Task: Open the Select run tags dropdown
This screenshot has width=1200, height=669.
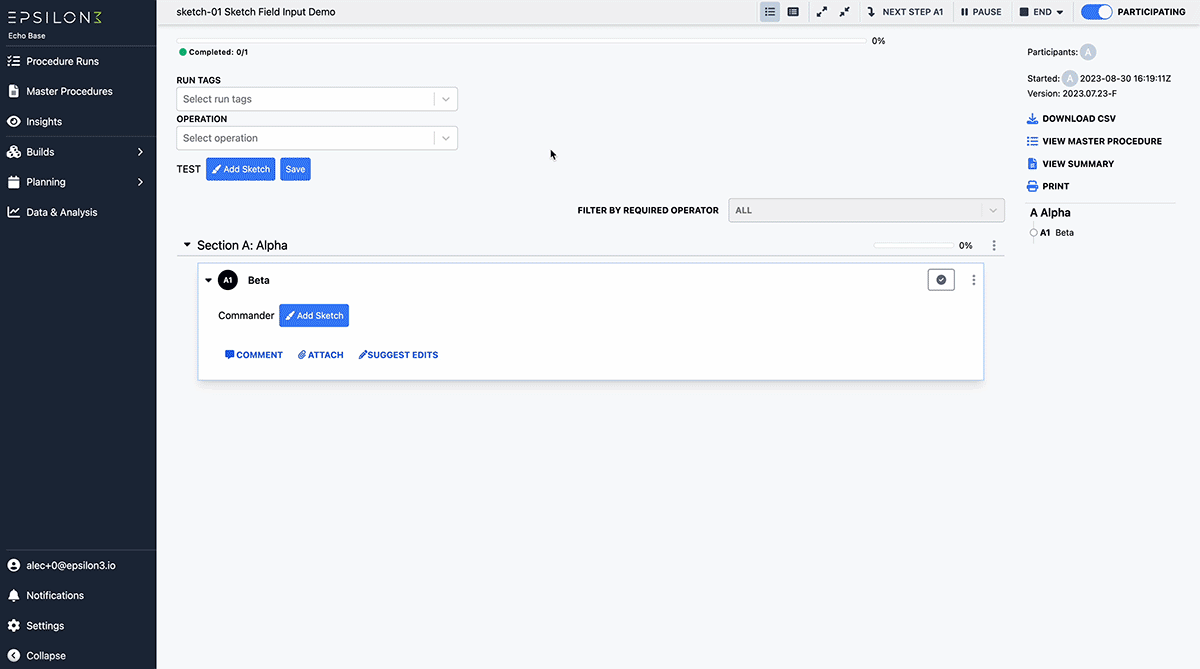Action: click(x=316, y=99)
